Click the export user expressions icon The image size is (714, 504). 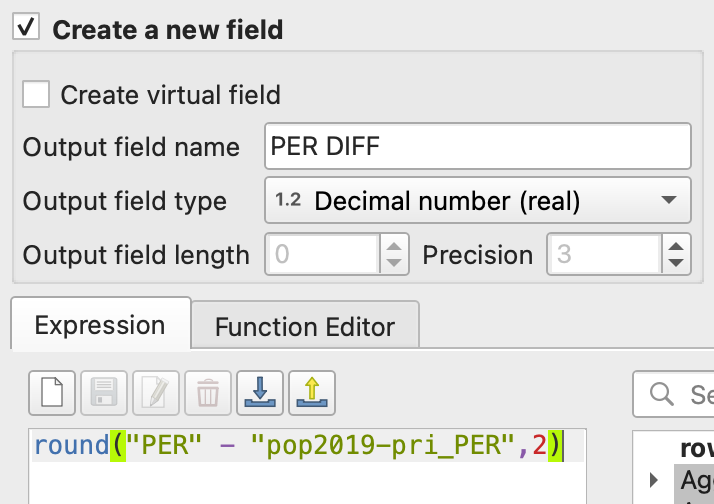(x=311, y=393)
